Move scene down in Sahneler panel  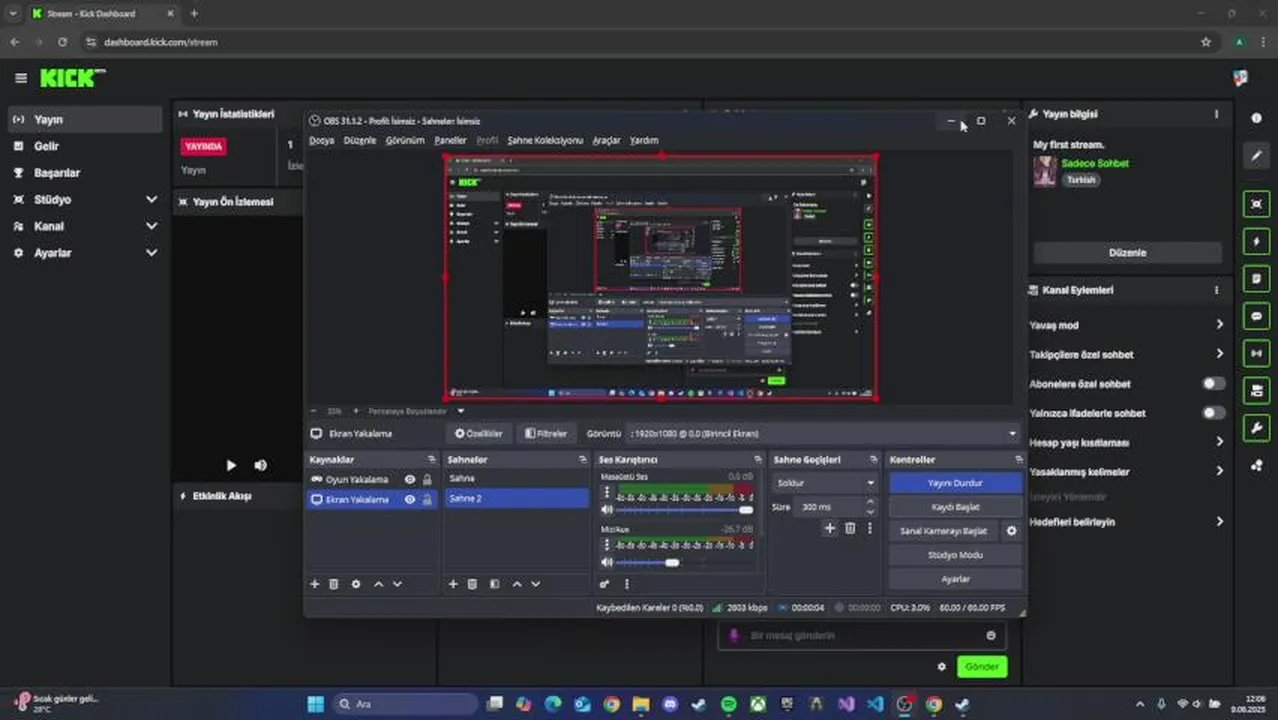(x=535, y=584)
